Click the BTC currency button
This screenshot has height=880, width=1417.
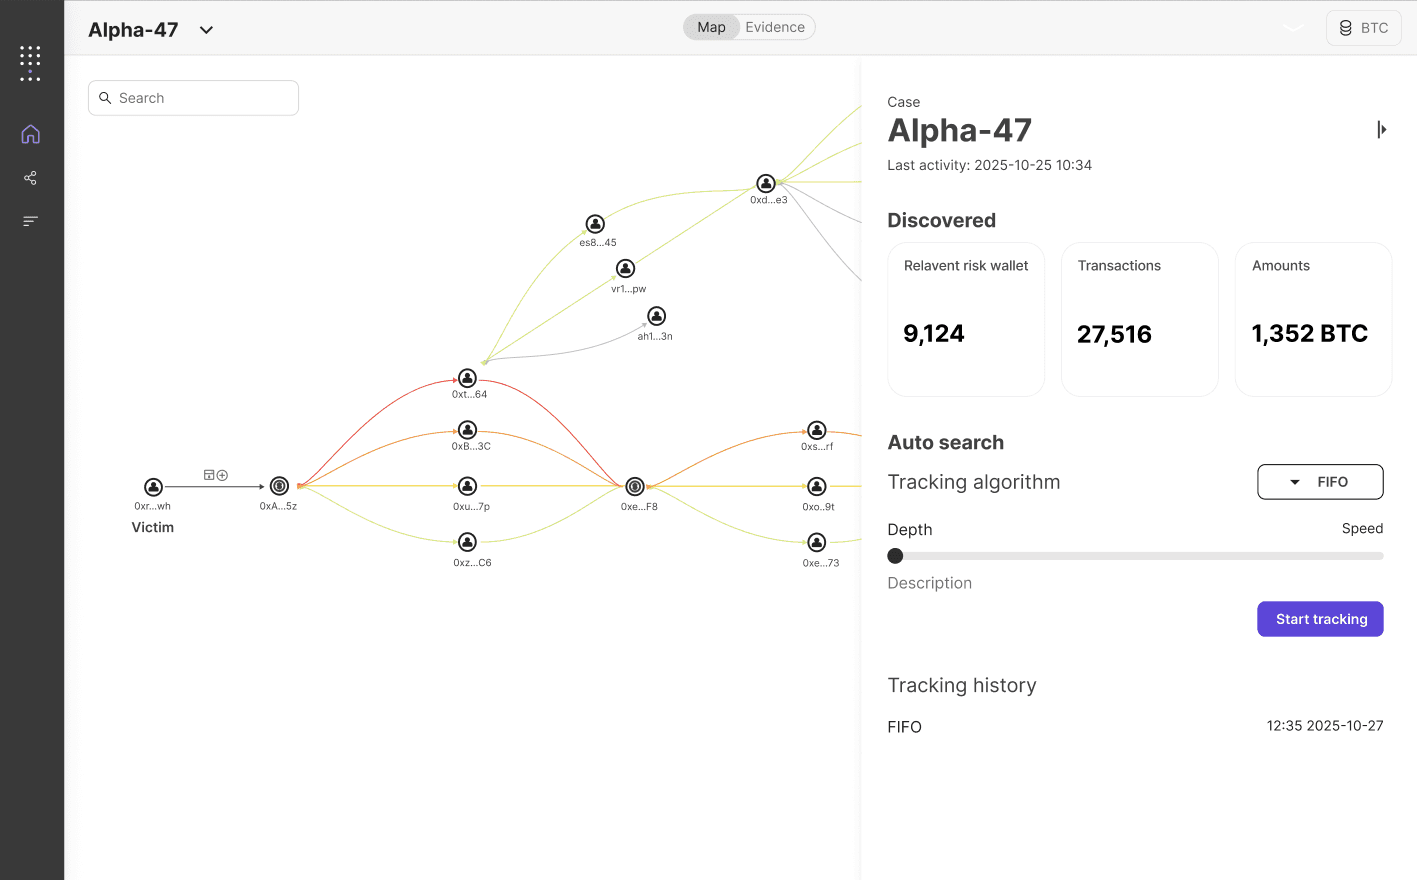point(1364,28)
